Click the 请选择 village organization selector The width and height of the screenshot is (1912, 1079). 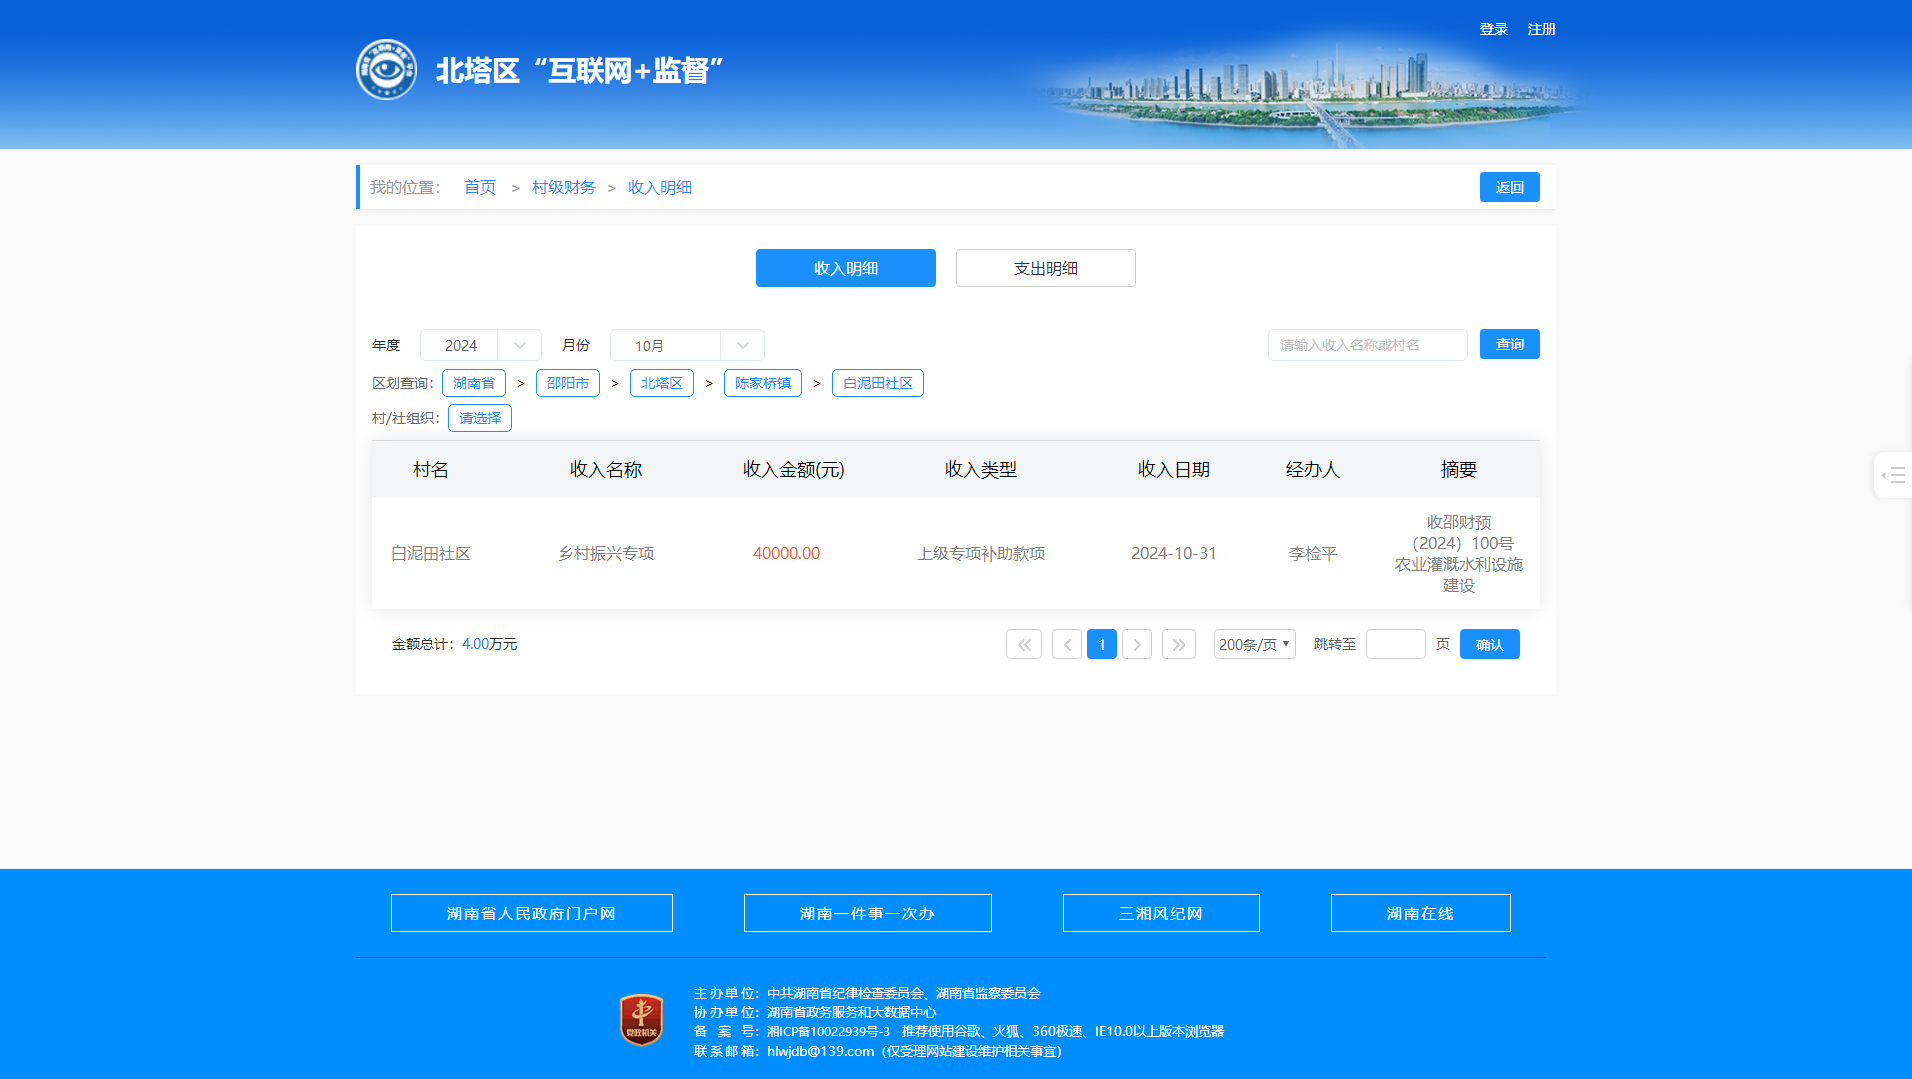tap(480, 418)
